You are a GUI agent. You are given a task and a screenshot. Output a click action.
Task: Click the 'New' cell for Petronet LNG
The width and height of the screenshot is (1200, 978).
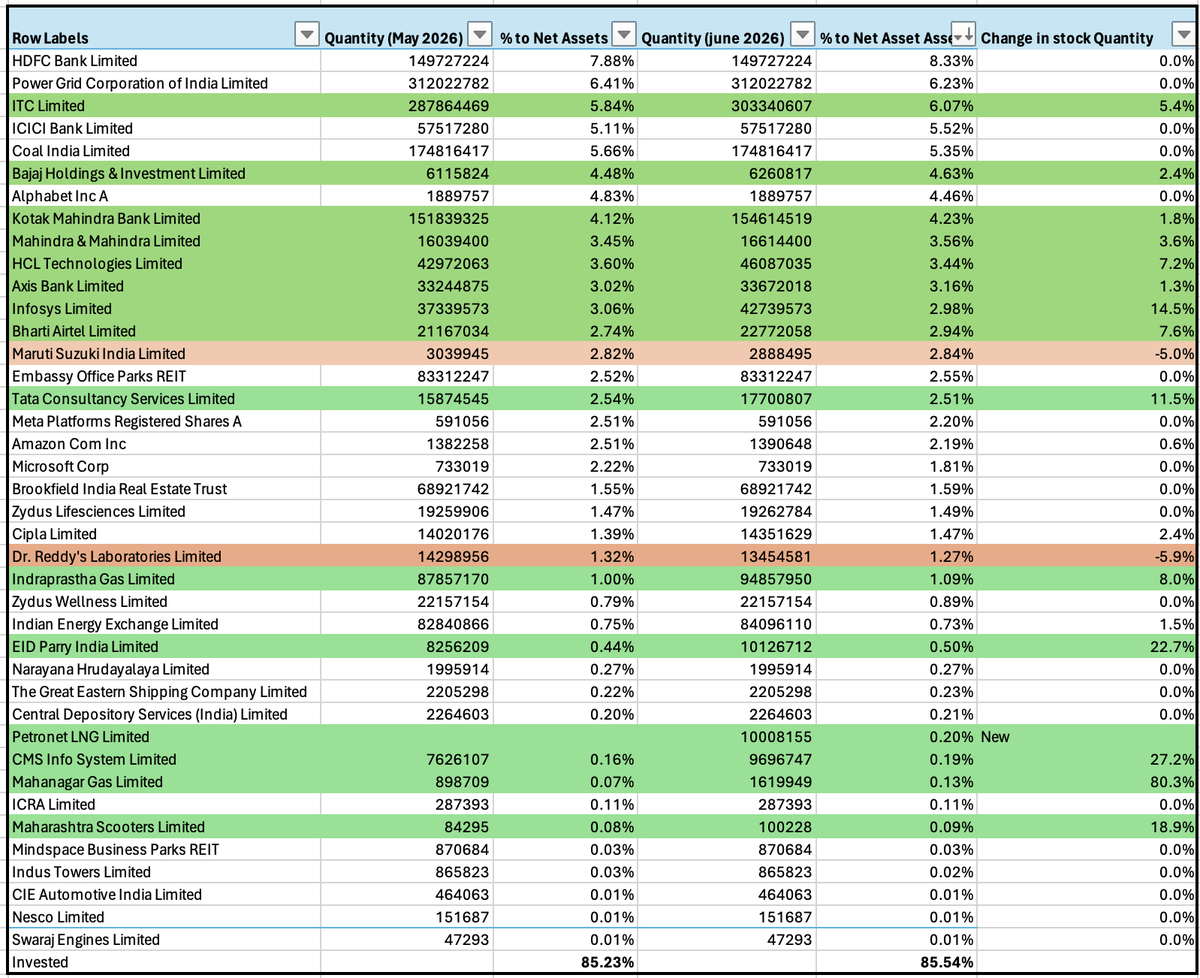(x=1086, y=736)
